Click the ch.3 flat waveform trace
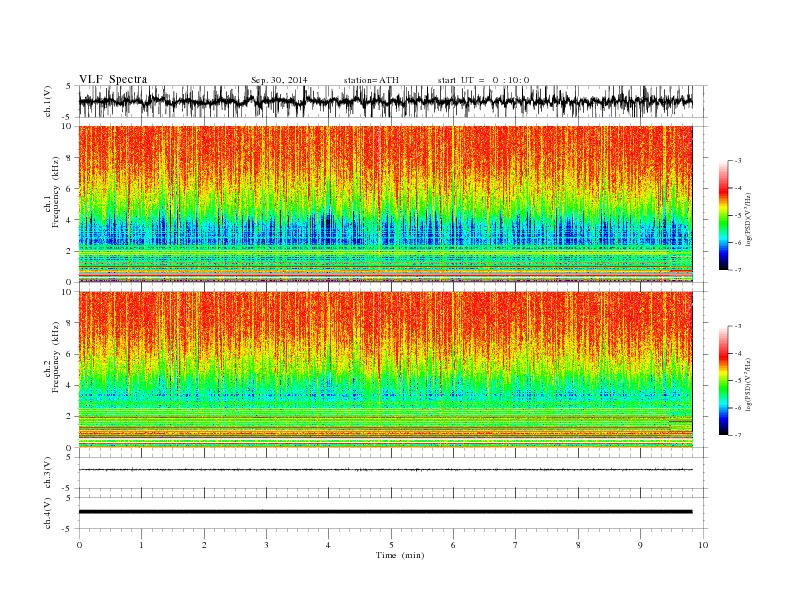The width and height of the screenshot is (792, 612). tap(385, 470)
